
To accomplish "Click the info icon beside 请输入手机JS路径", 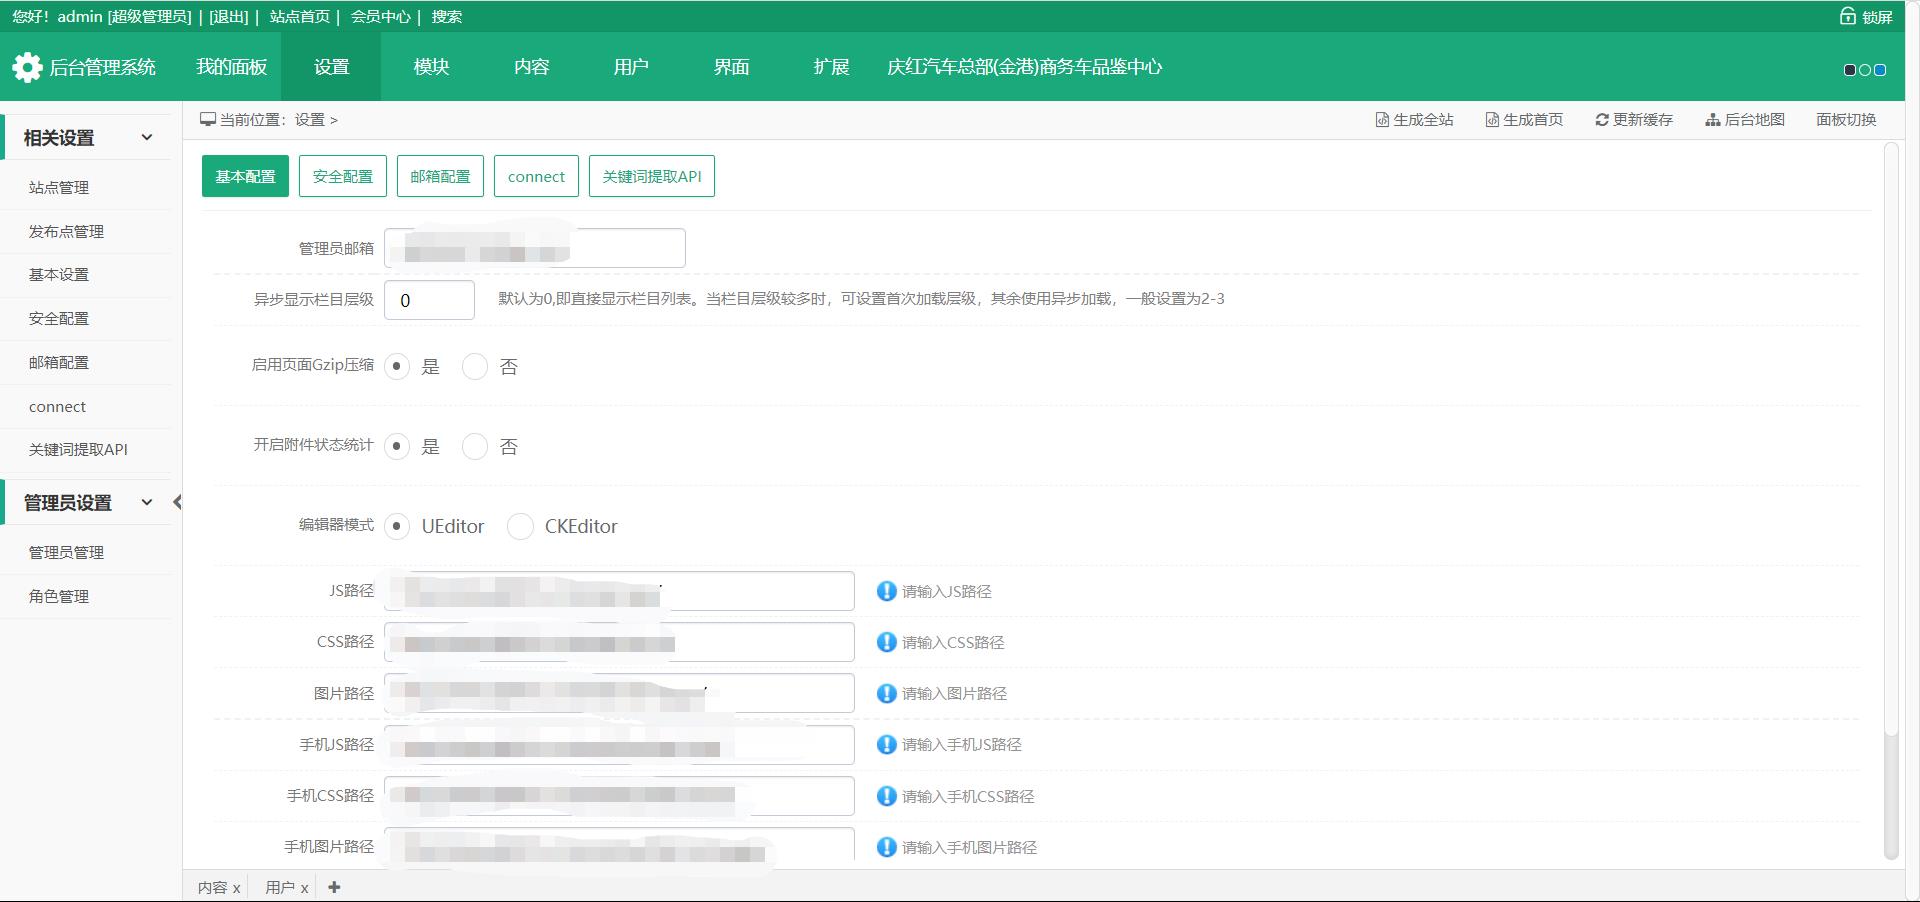I will click(x=886, y=744).
